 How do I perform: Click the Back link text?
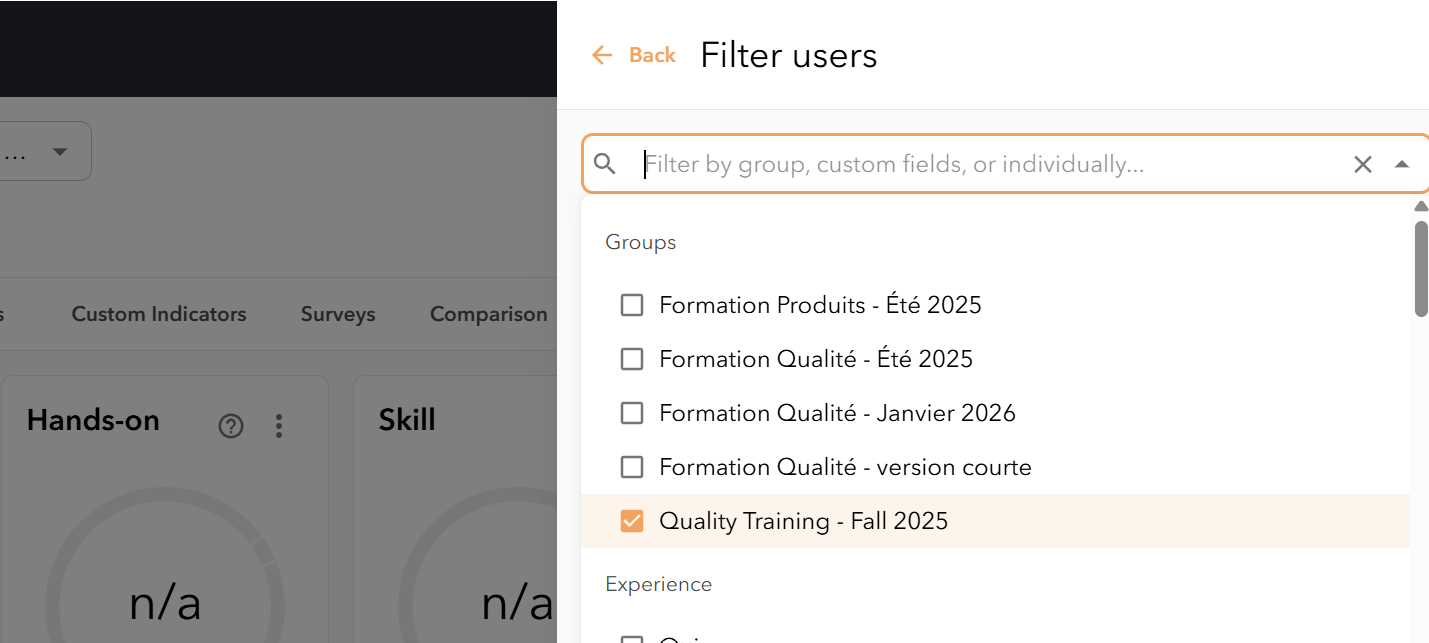click(652, 55)
